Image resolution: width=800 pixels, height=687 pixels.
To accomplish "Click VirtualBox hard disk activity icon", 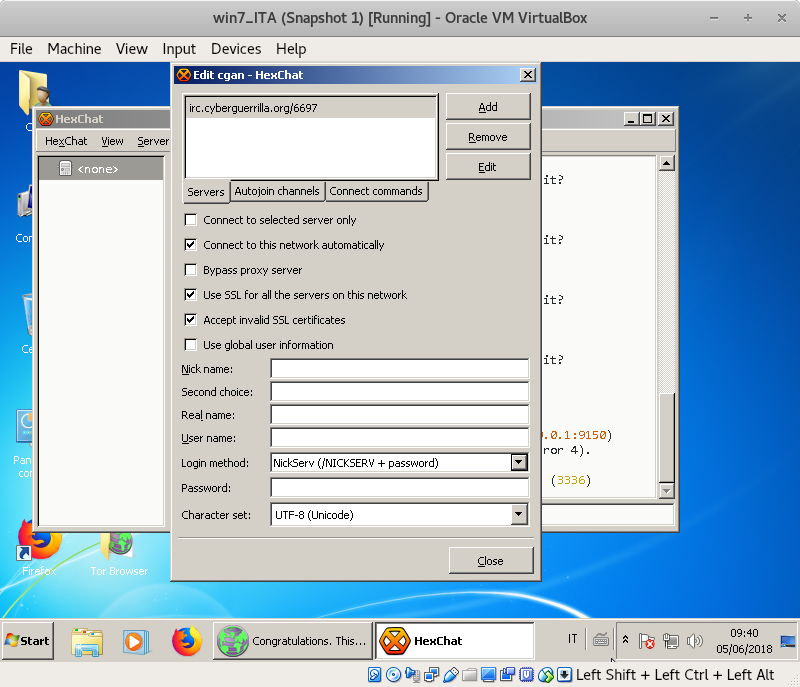I will 374,675.
